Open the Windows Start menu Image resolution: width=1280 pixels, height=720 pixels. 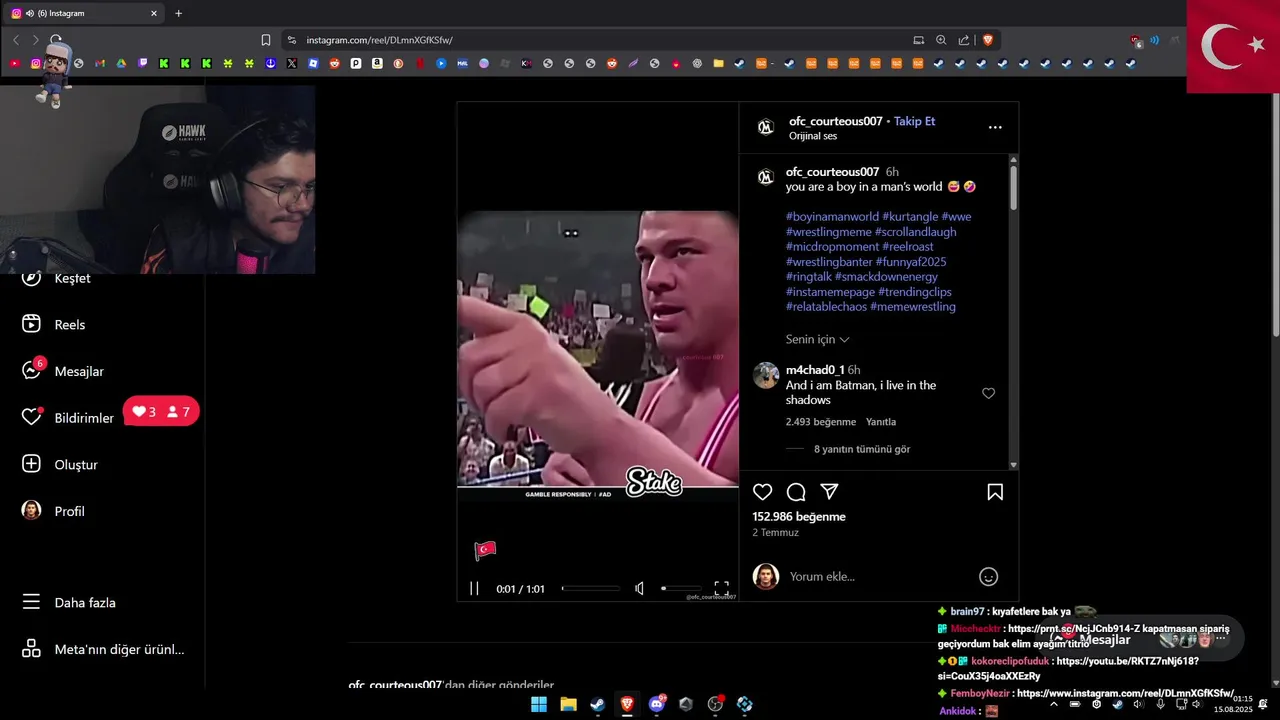[539, 704]
